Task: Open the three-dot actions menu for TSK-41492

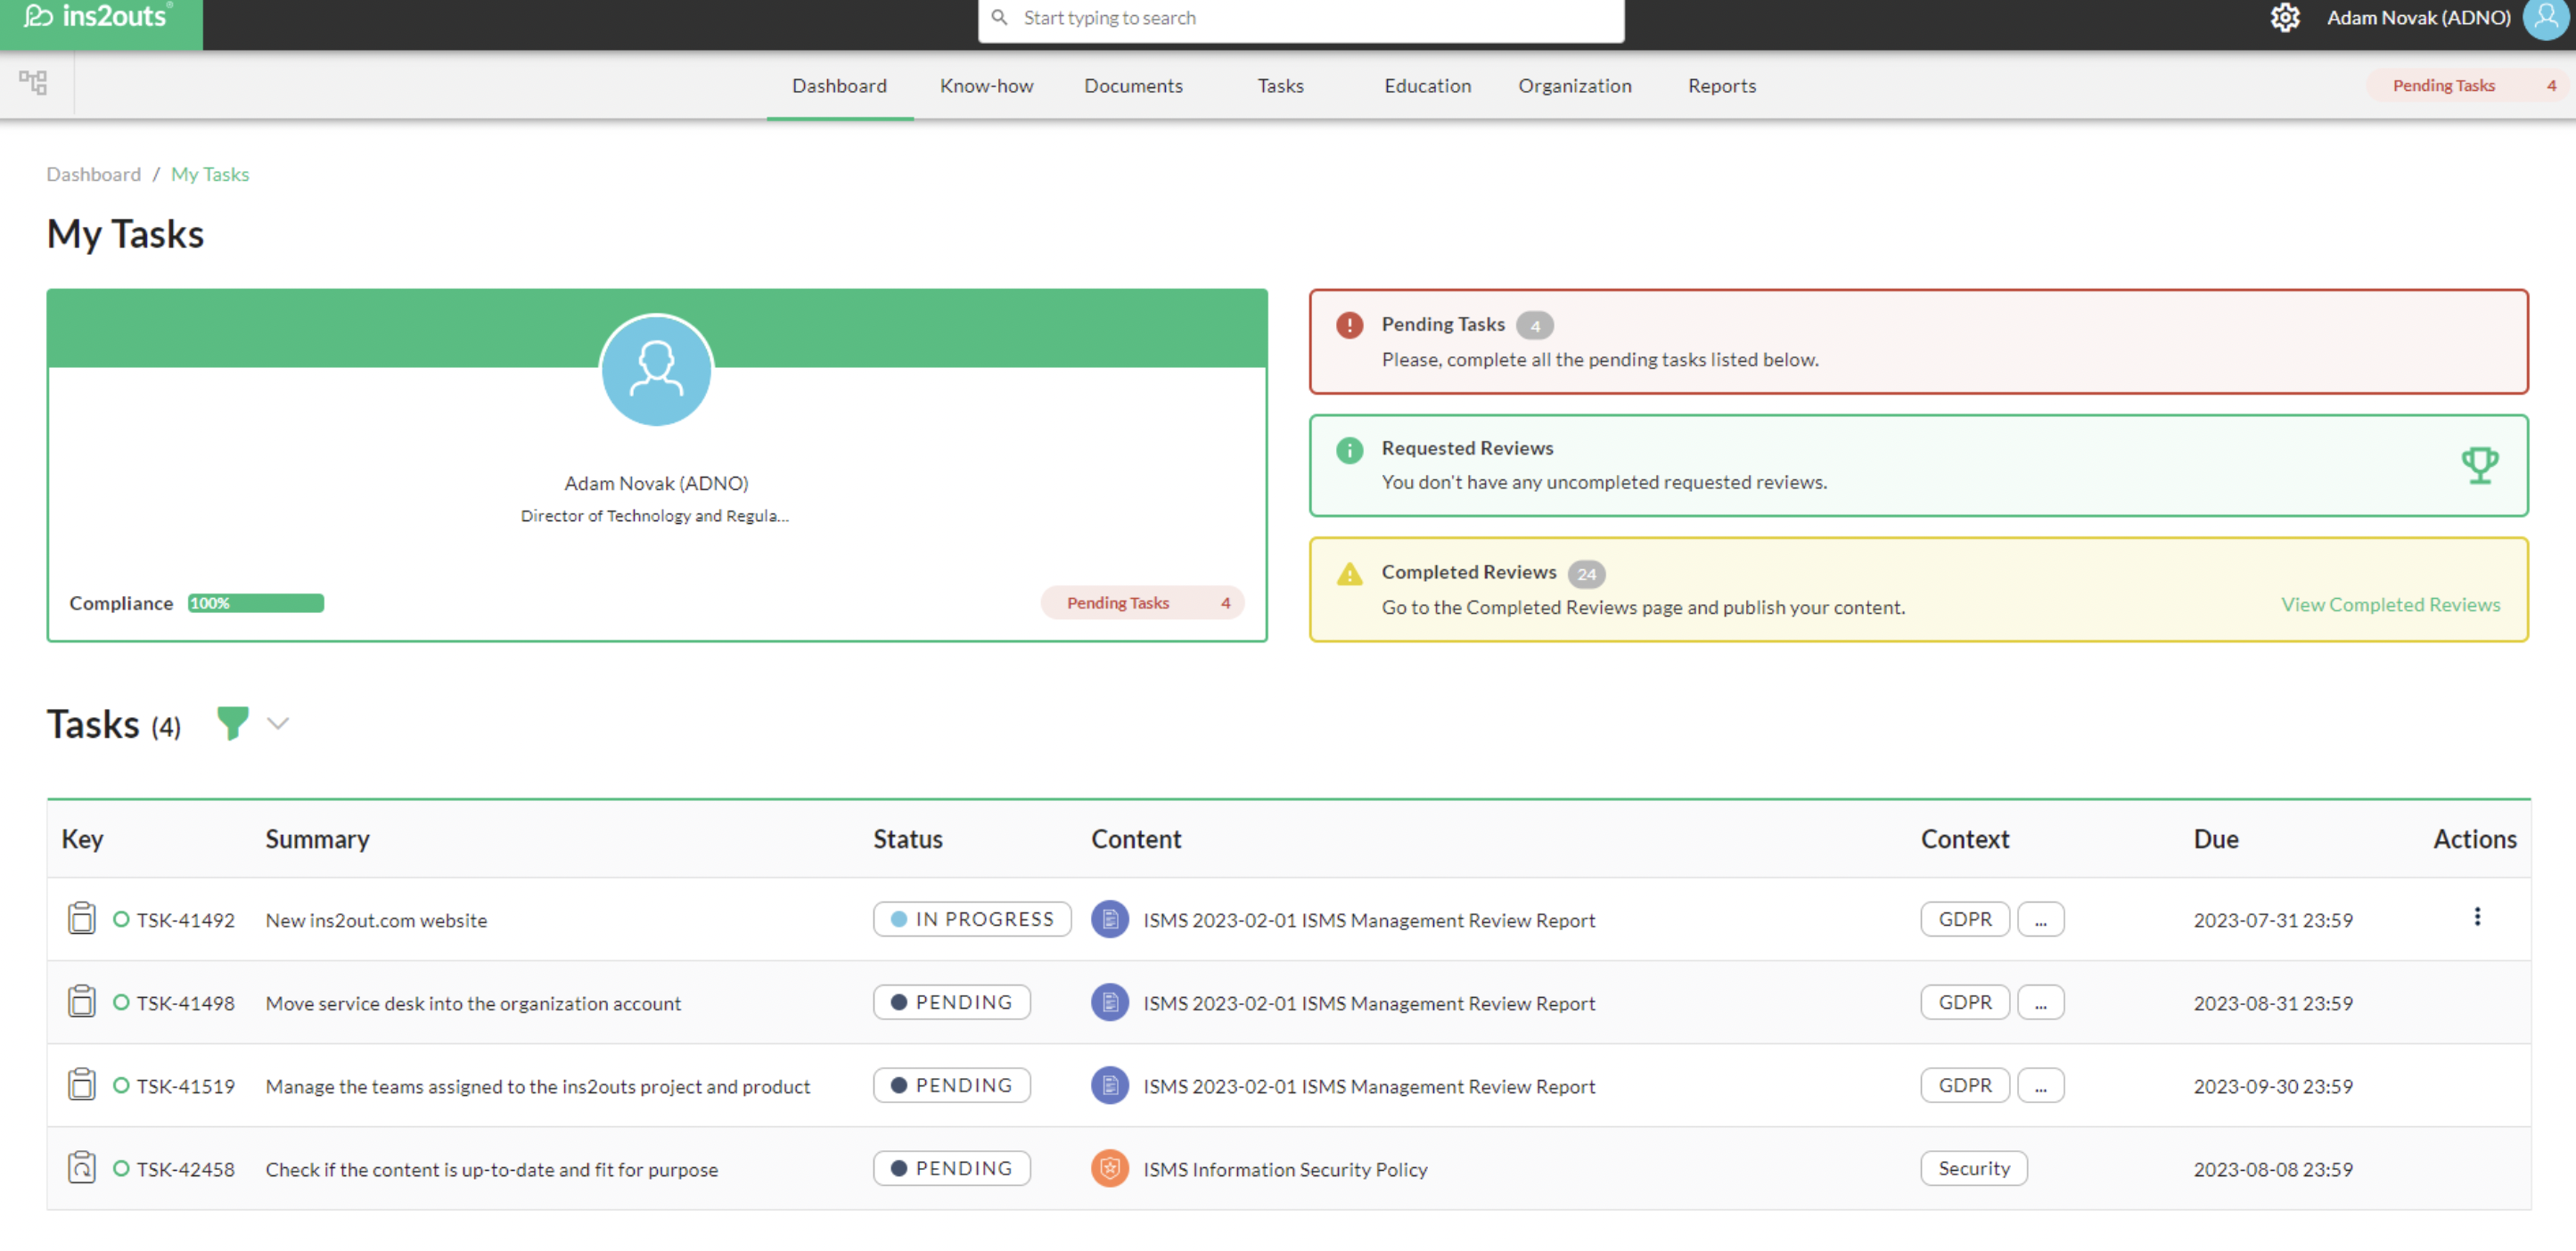Action: pyautogui.click(x=2478, y=915)
